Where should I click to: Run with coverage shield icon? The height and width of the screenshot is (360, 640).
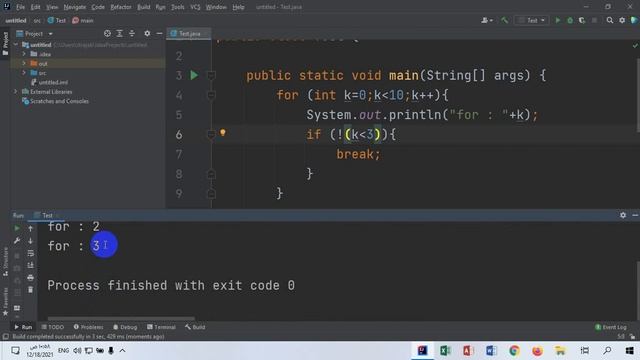582,20
